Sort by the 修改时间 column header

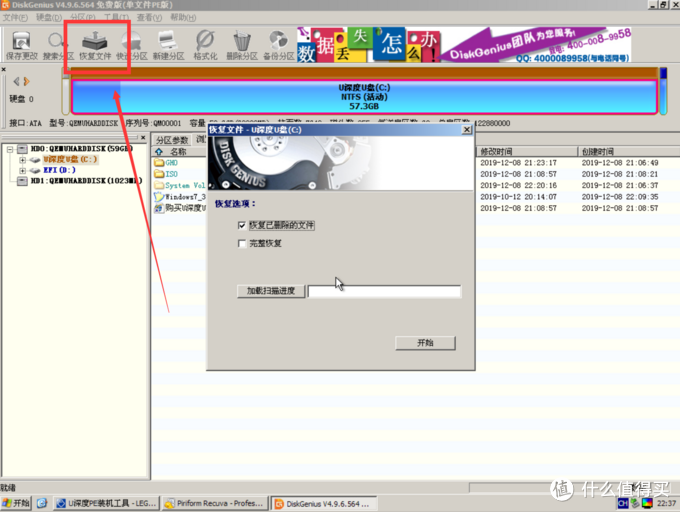pyautogui.click(x=527, y=151)
